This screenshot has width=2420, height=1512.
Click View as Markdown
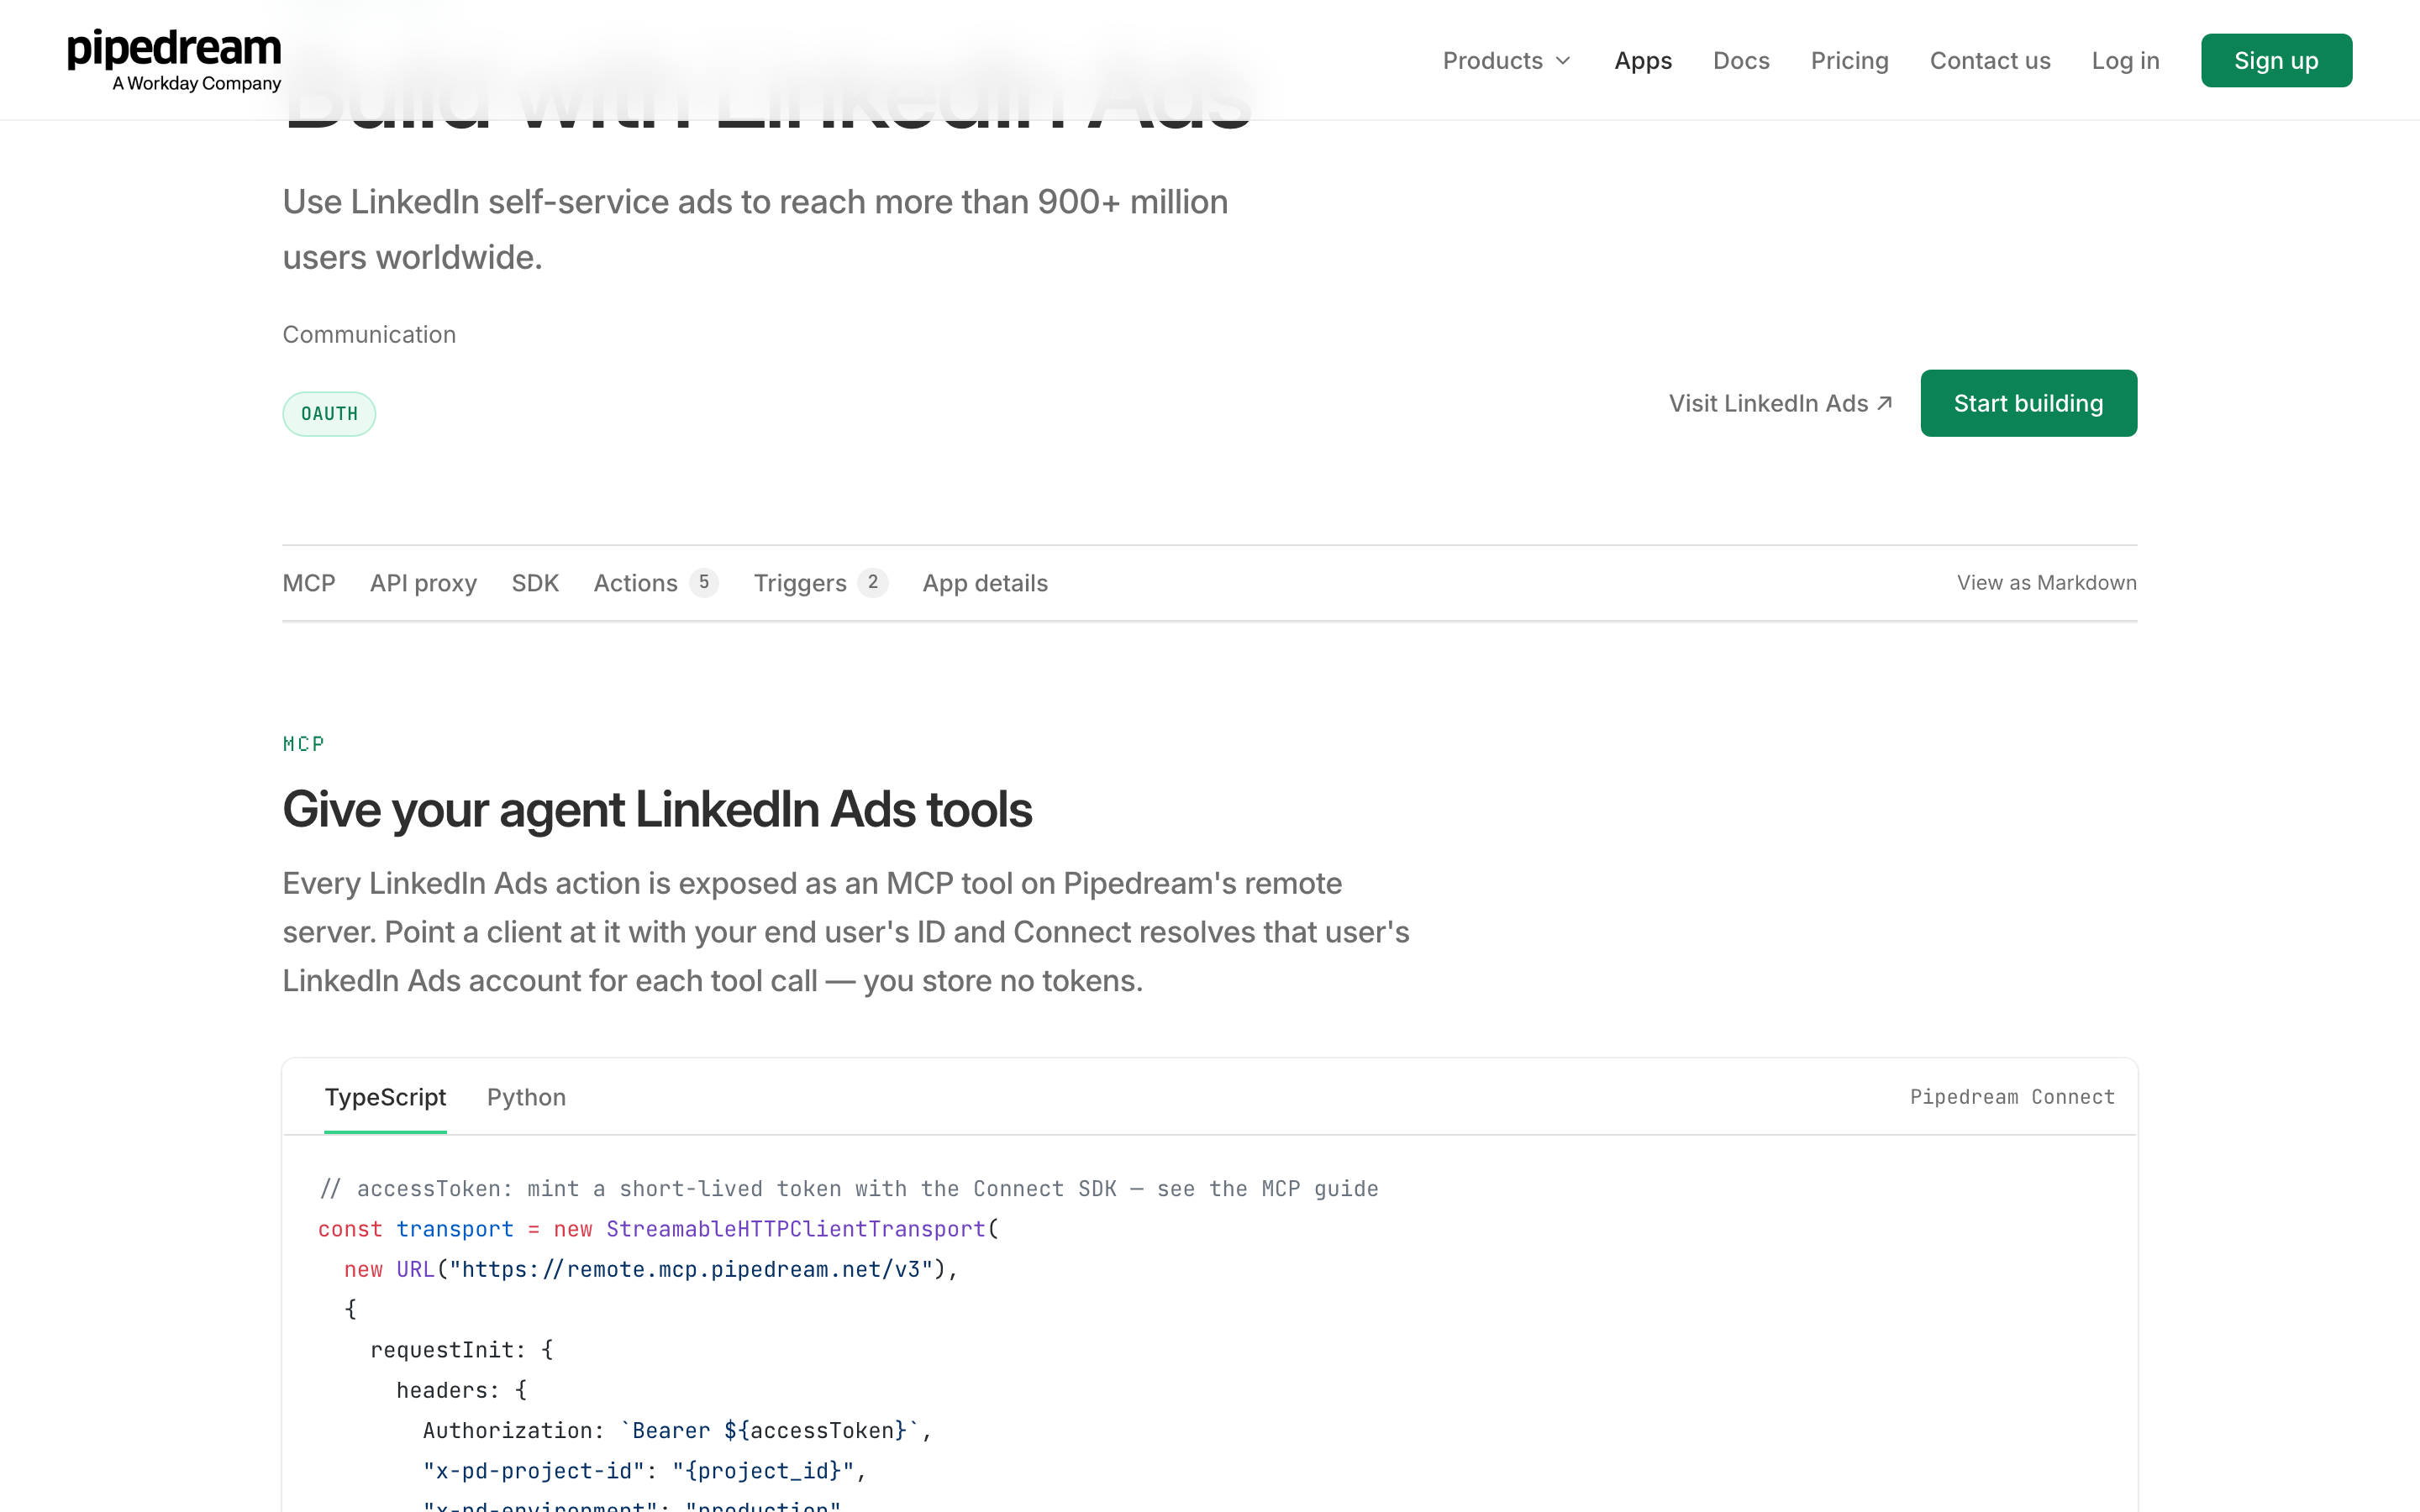tap(2046, 583)
